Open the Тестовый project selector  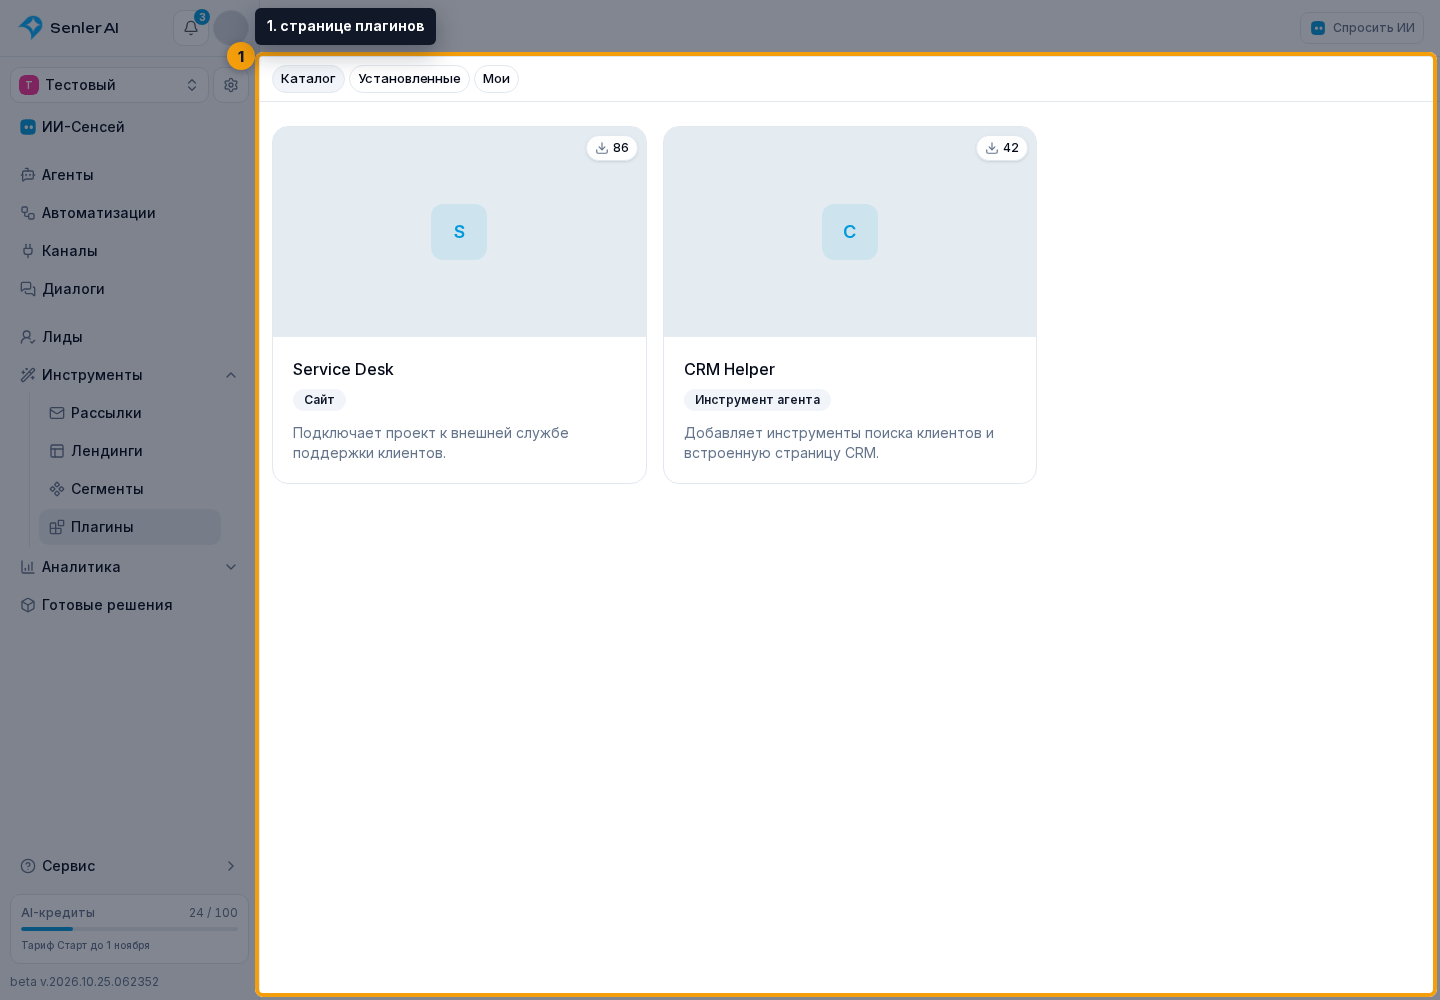click(109, 85)
